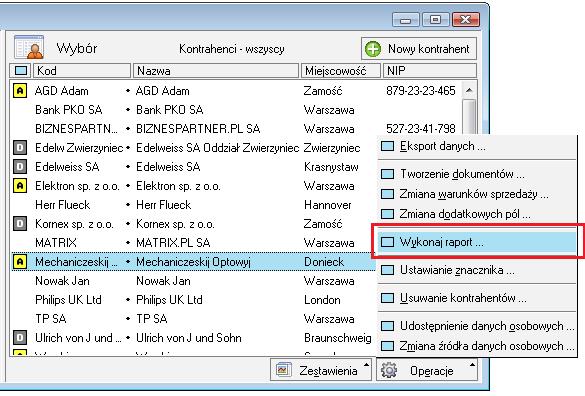This screenshot has width=585, height=396.
Task: Click NIP value 527-23-41-798
Action: pyautogui.click(x=420, y=129)
